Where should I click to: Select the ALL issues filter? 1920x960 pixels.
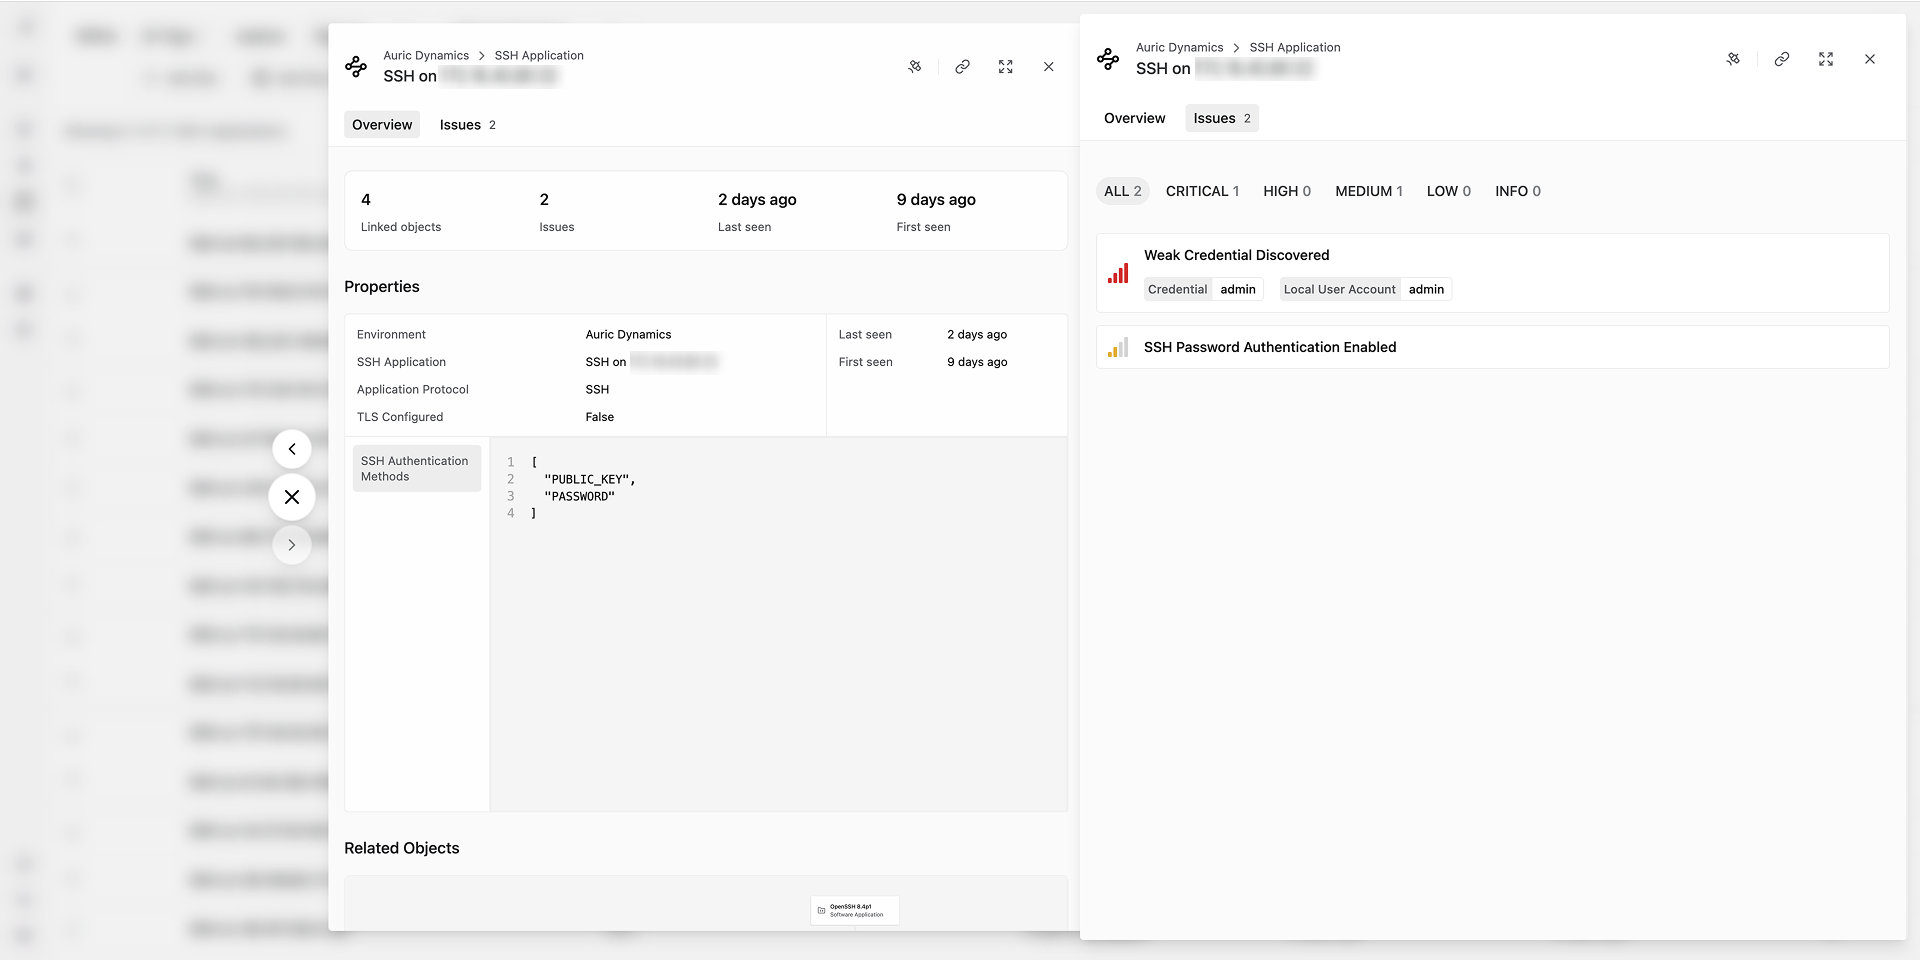coord(1122,191)
